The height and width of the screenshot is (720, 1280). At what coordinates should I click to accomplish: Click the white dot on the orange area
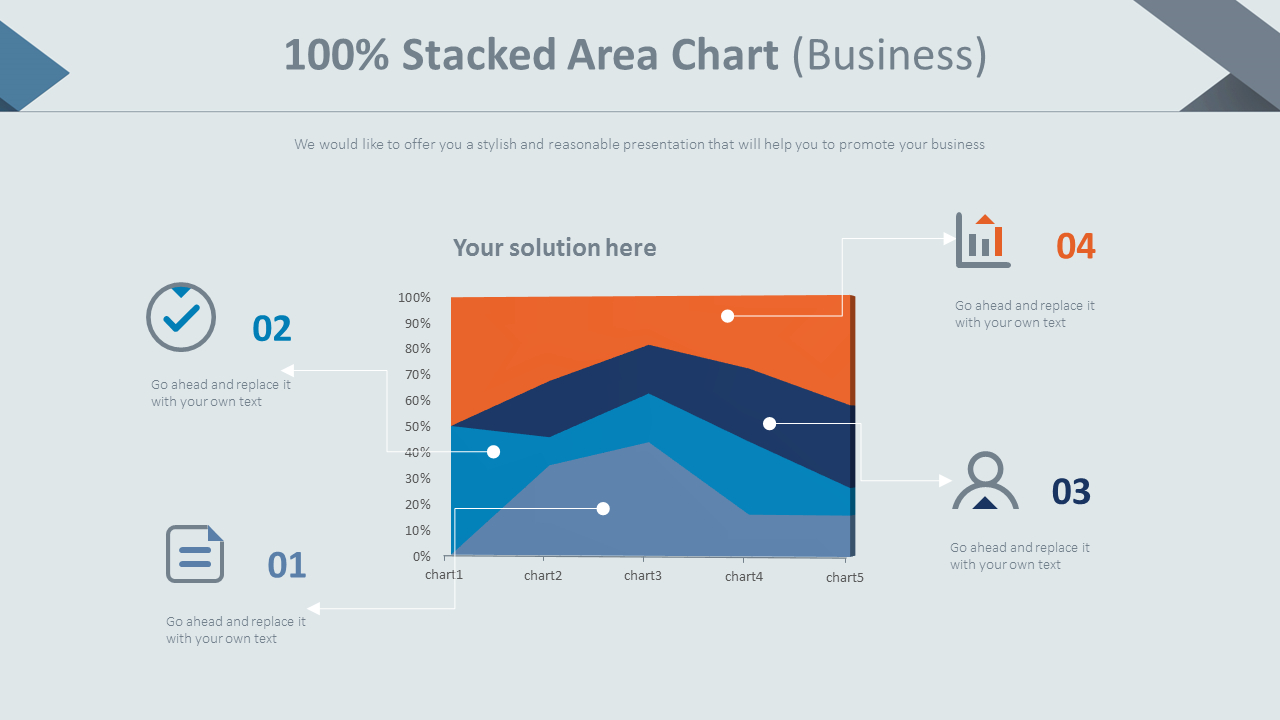click(x=728, y=316)
